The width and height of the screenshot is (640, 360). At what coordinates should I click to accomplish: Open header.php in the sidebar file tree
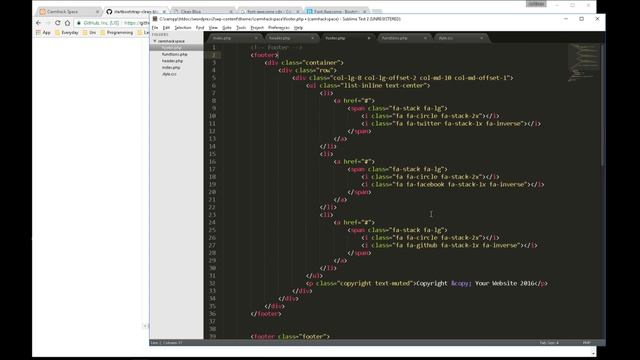pyautogui.click(x=172, y=61)
